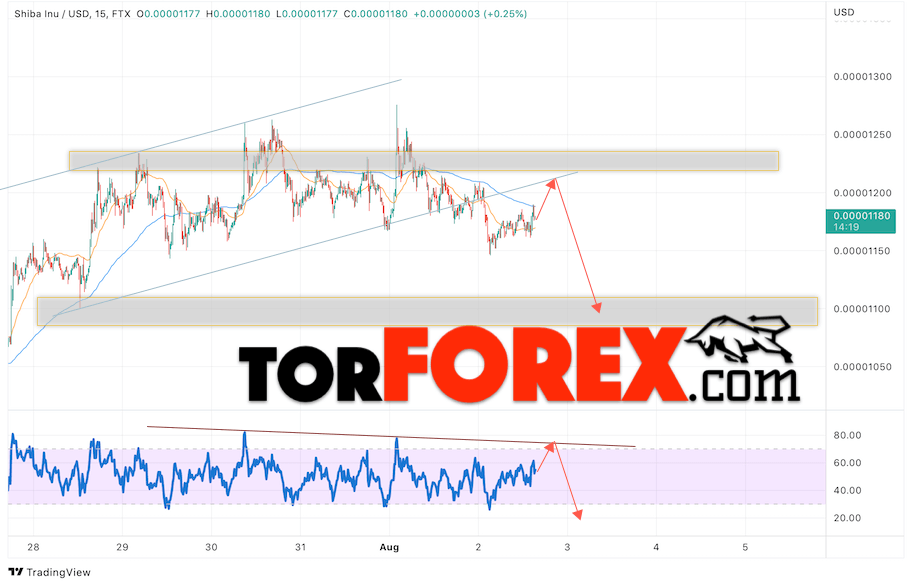Viewport: 912px width, 586px height.
Task: Click the candle countdown timer 14:19
Action: (846, 227)
